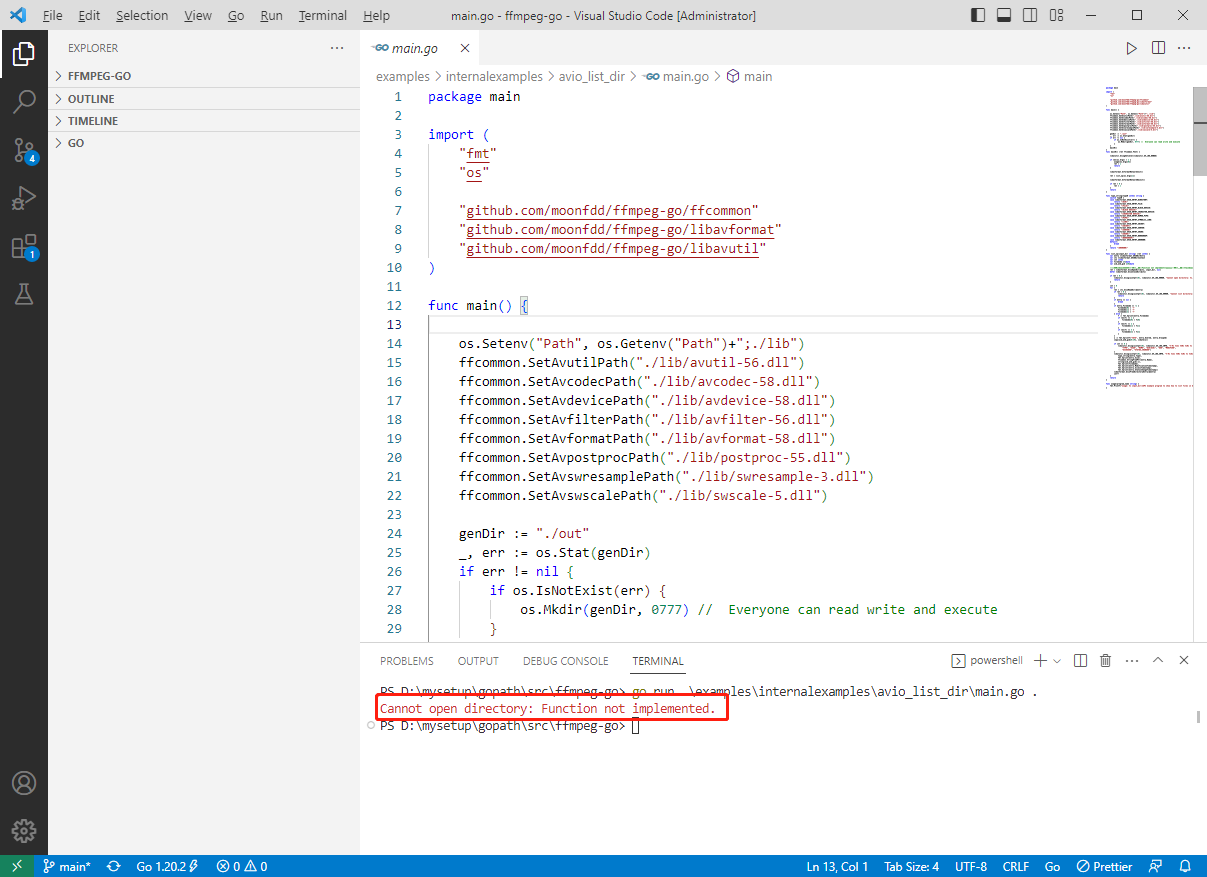Click Tab Size: 4 in the status bar

tap(911, 866)
